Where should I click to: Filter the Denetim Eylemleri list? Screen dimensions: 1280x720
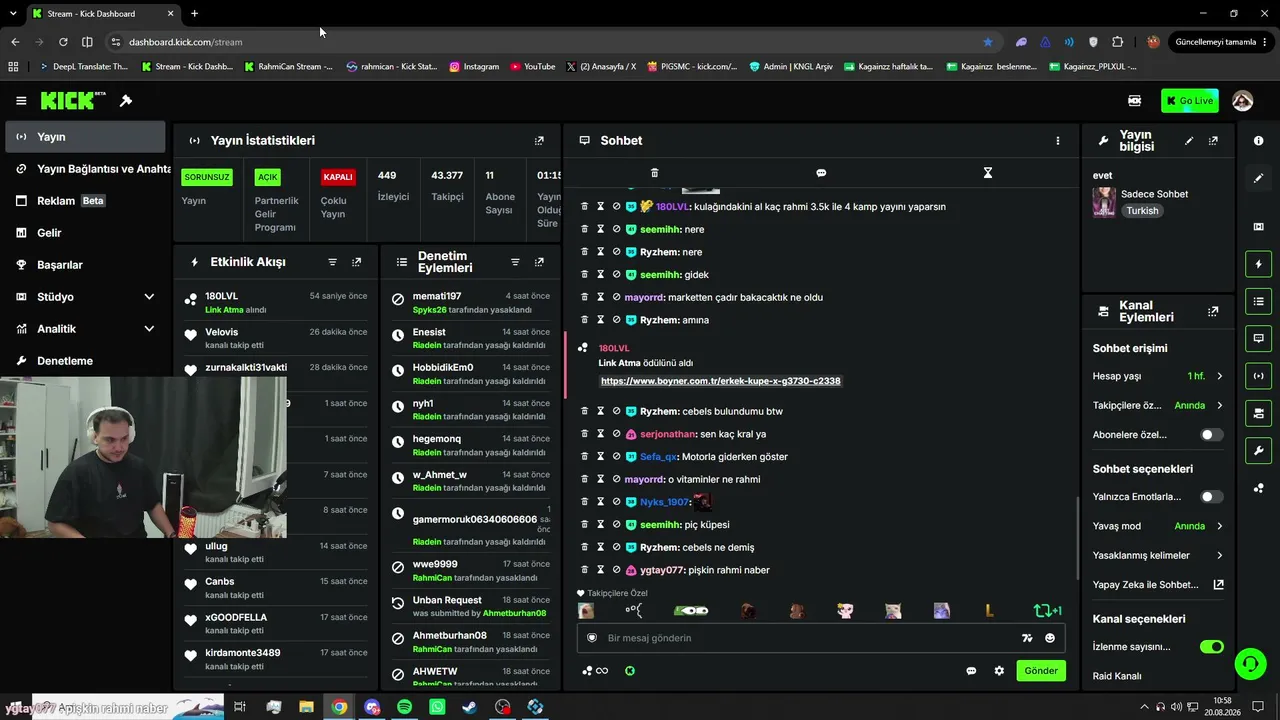[515, 262]
